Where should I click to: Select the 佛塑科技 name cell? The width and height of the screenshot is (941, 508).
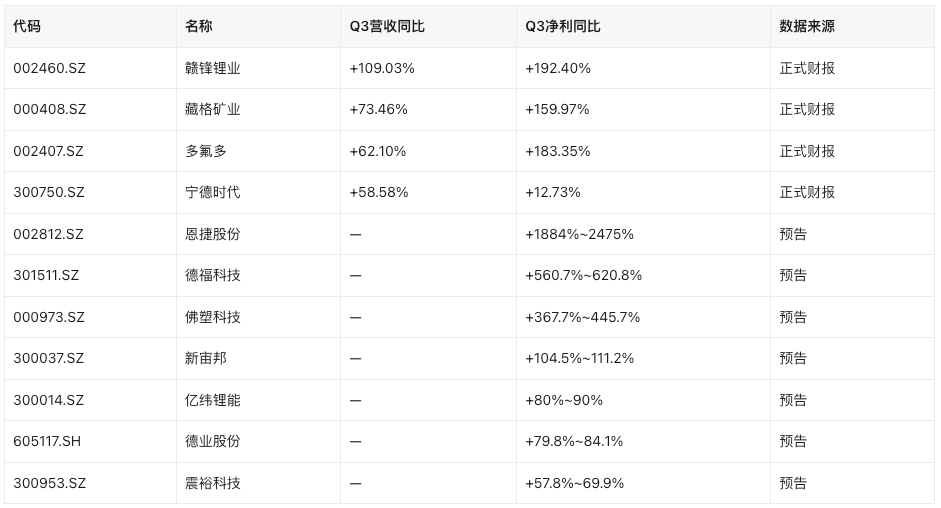tap(212, 317)
